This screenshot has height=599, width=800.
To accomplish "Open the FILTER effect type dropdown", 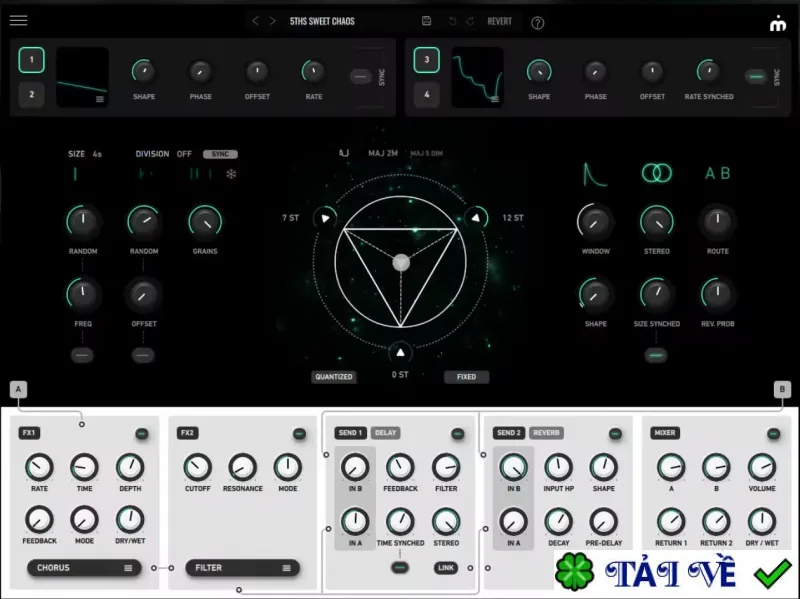I will tap(242, 568).
